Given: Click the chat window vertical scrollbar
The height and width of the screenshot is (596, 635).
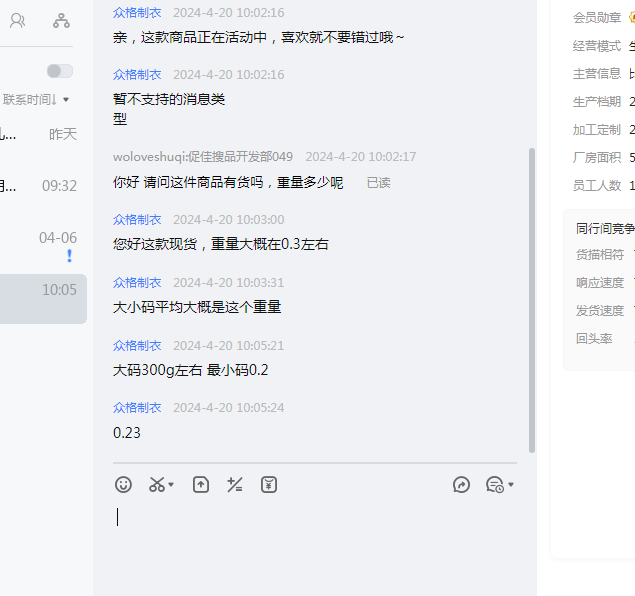Looking at the screenshot, I should click(x=532, y=300).
